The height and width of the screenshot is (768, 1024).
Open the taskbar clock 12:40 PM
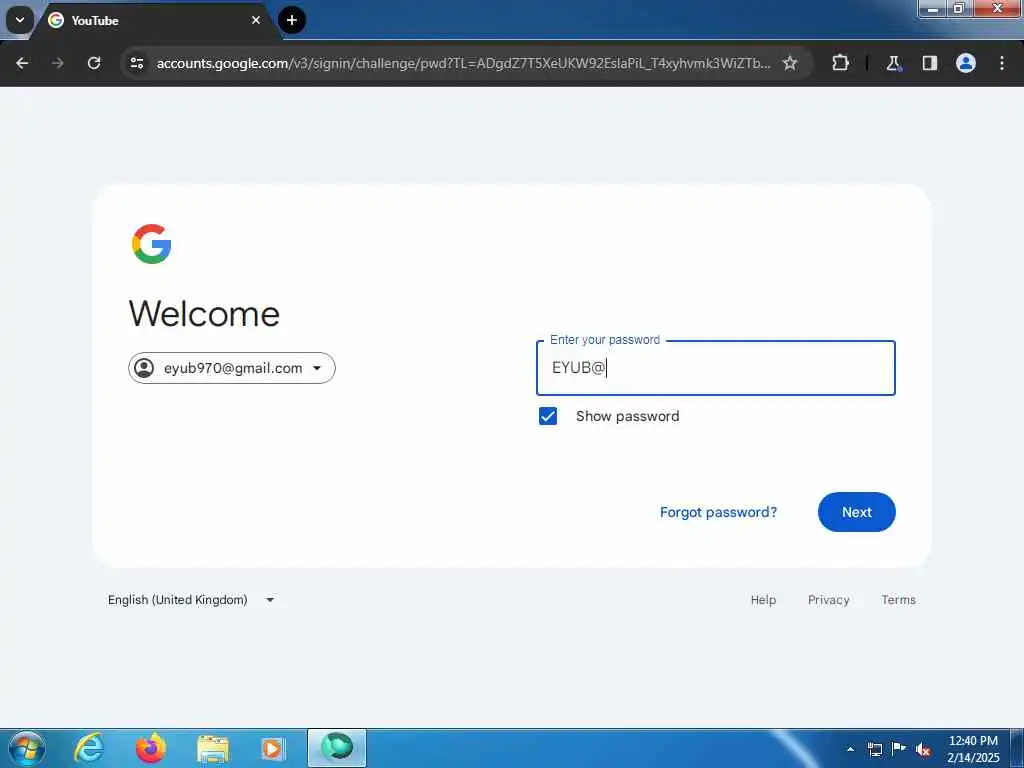973,749
